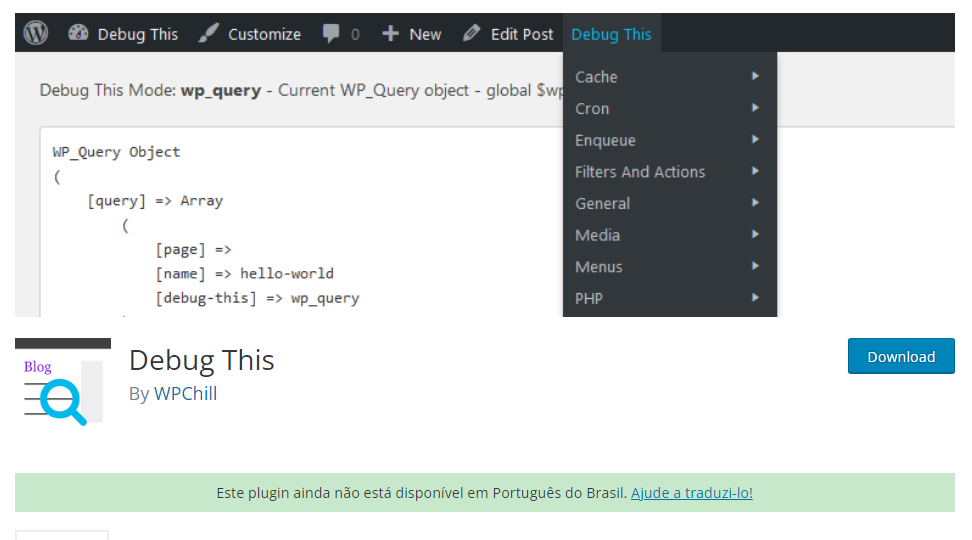Select the Enqueue menu entry
The height and width of the screenshot is (540, 972).
tap(669, 140)
